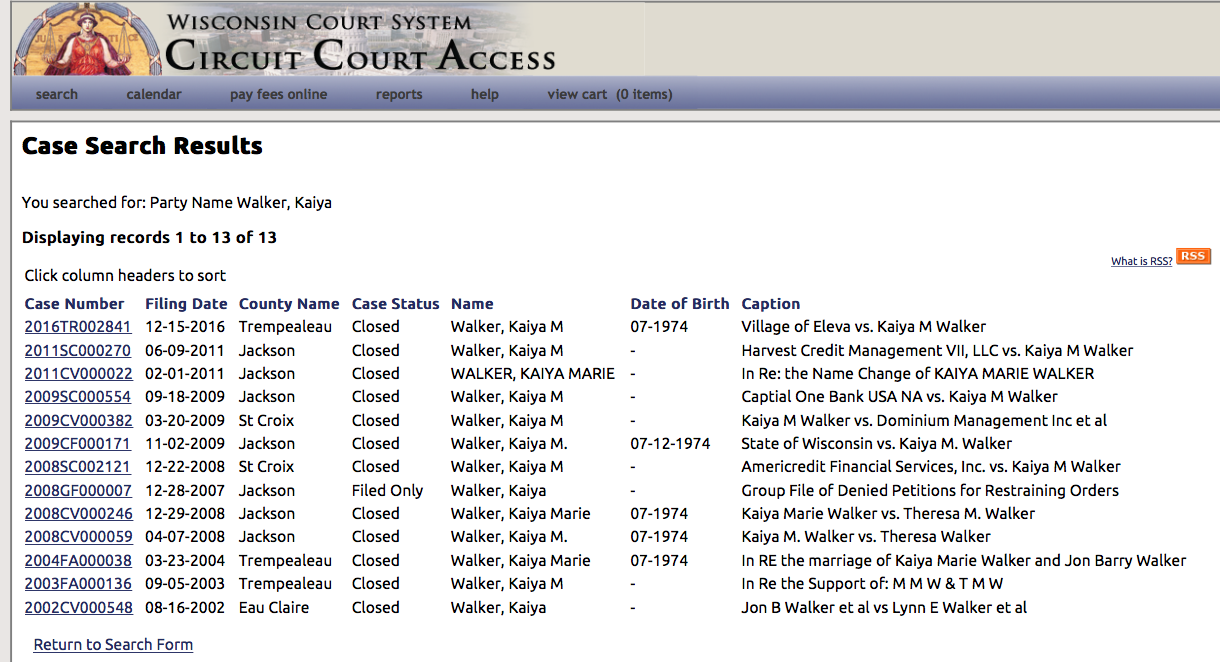Click the orange RSS feed icon
This screenshot has height=662, width=1220.
point(1193,257)
